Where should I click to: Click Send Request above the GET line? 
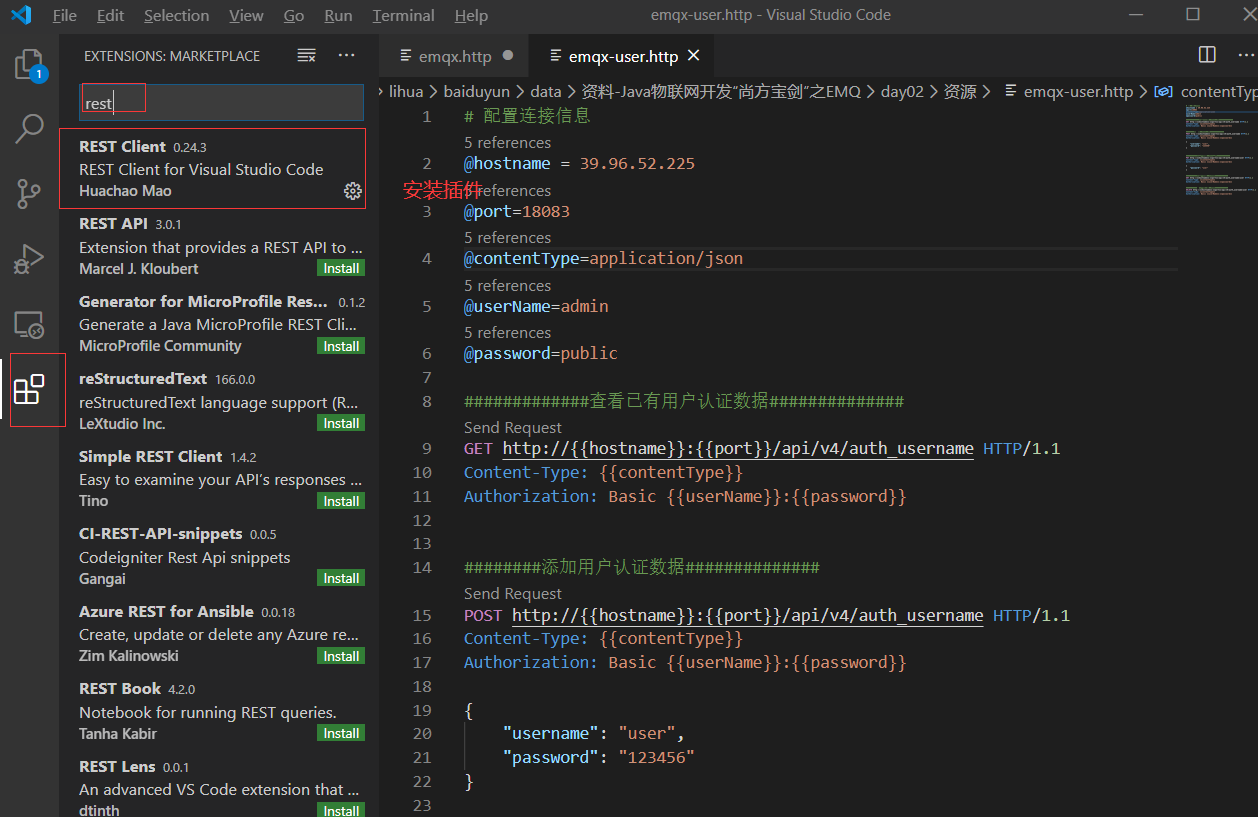pos(512,427)
